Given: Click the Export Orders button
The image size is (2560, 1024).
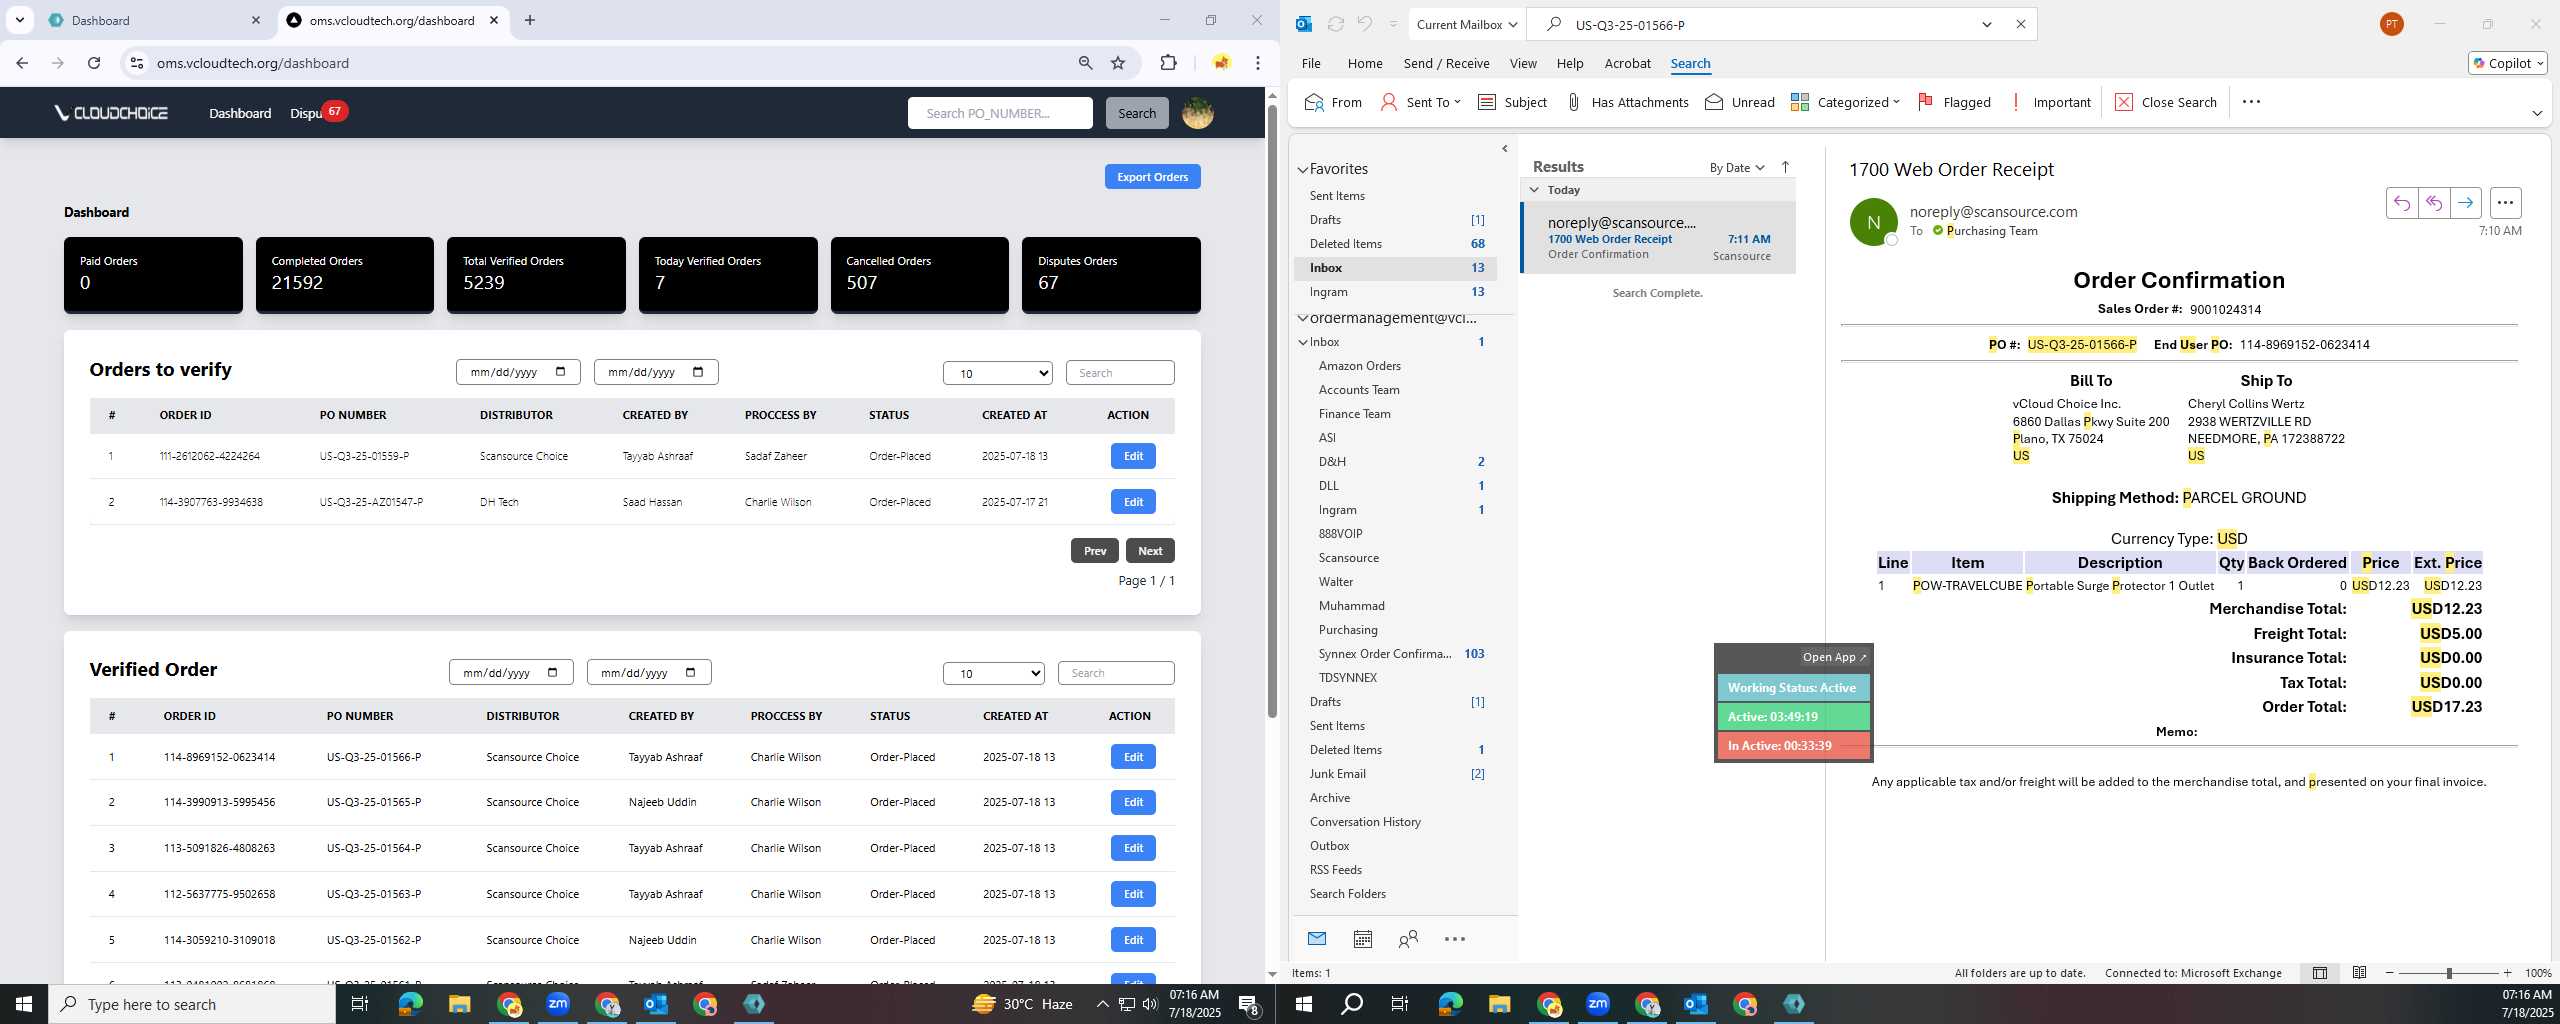Looking at the screenshot, I should pos(1152,177).
